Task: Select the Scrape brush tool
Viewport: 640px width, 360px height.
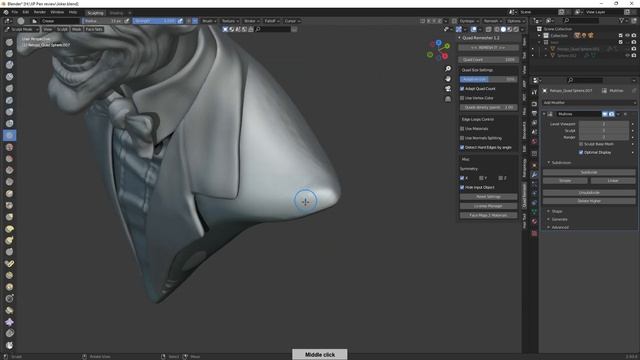Action: [x=9, y=182]
